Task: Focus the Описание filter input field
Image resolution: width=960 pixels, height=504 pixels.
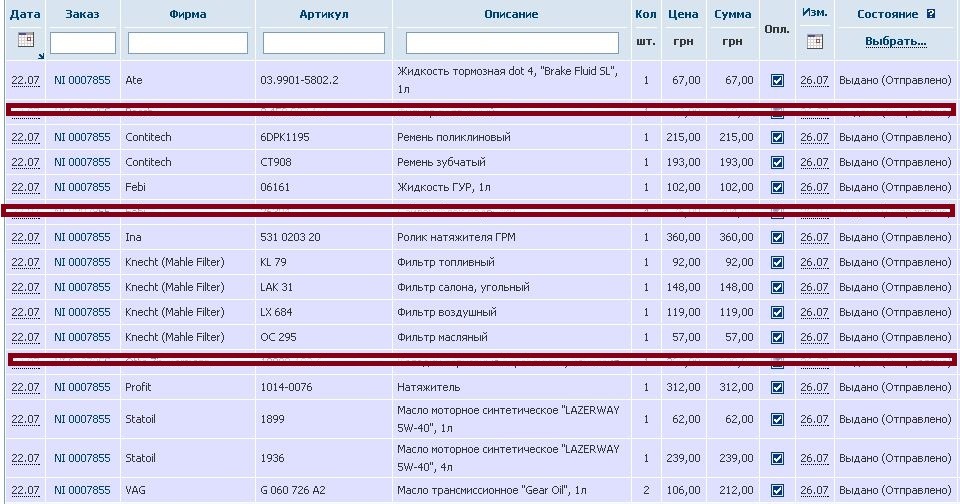Action: coord(512,43)
